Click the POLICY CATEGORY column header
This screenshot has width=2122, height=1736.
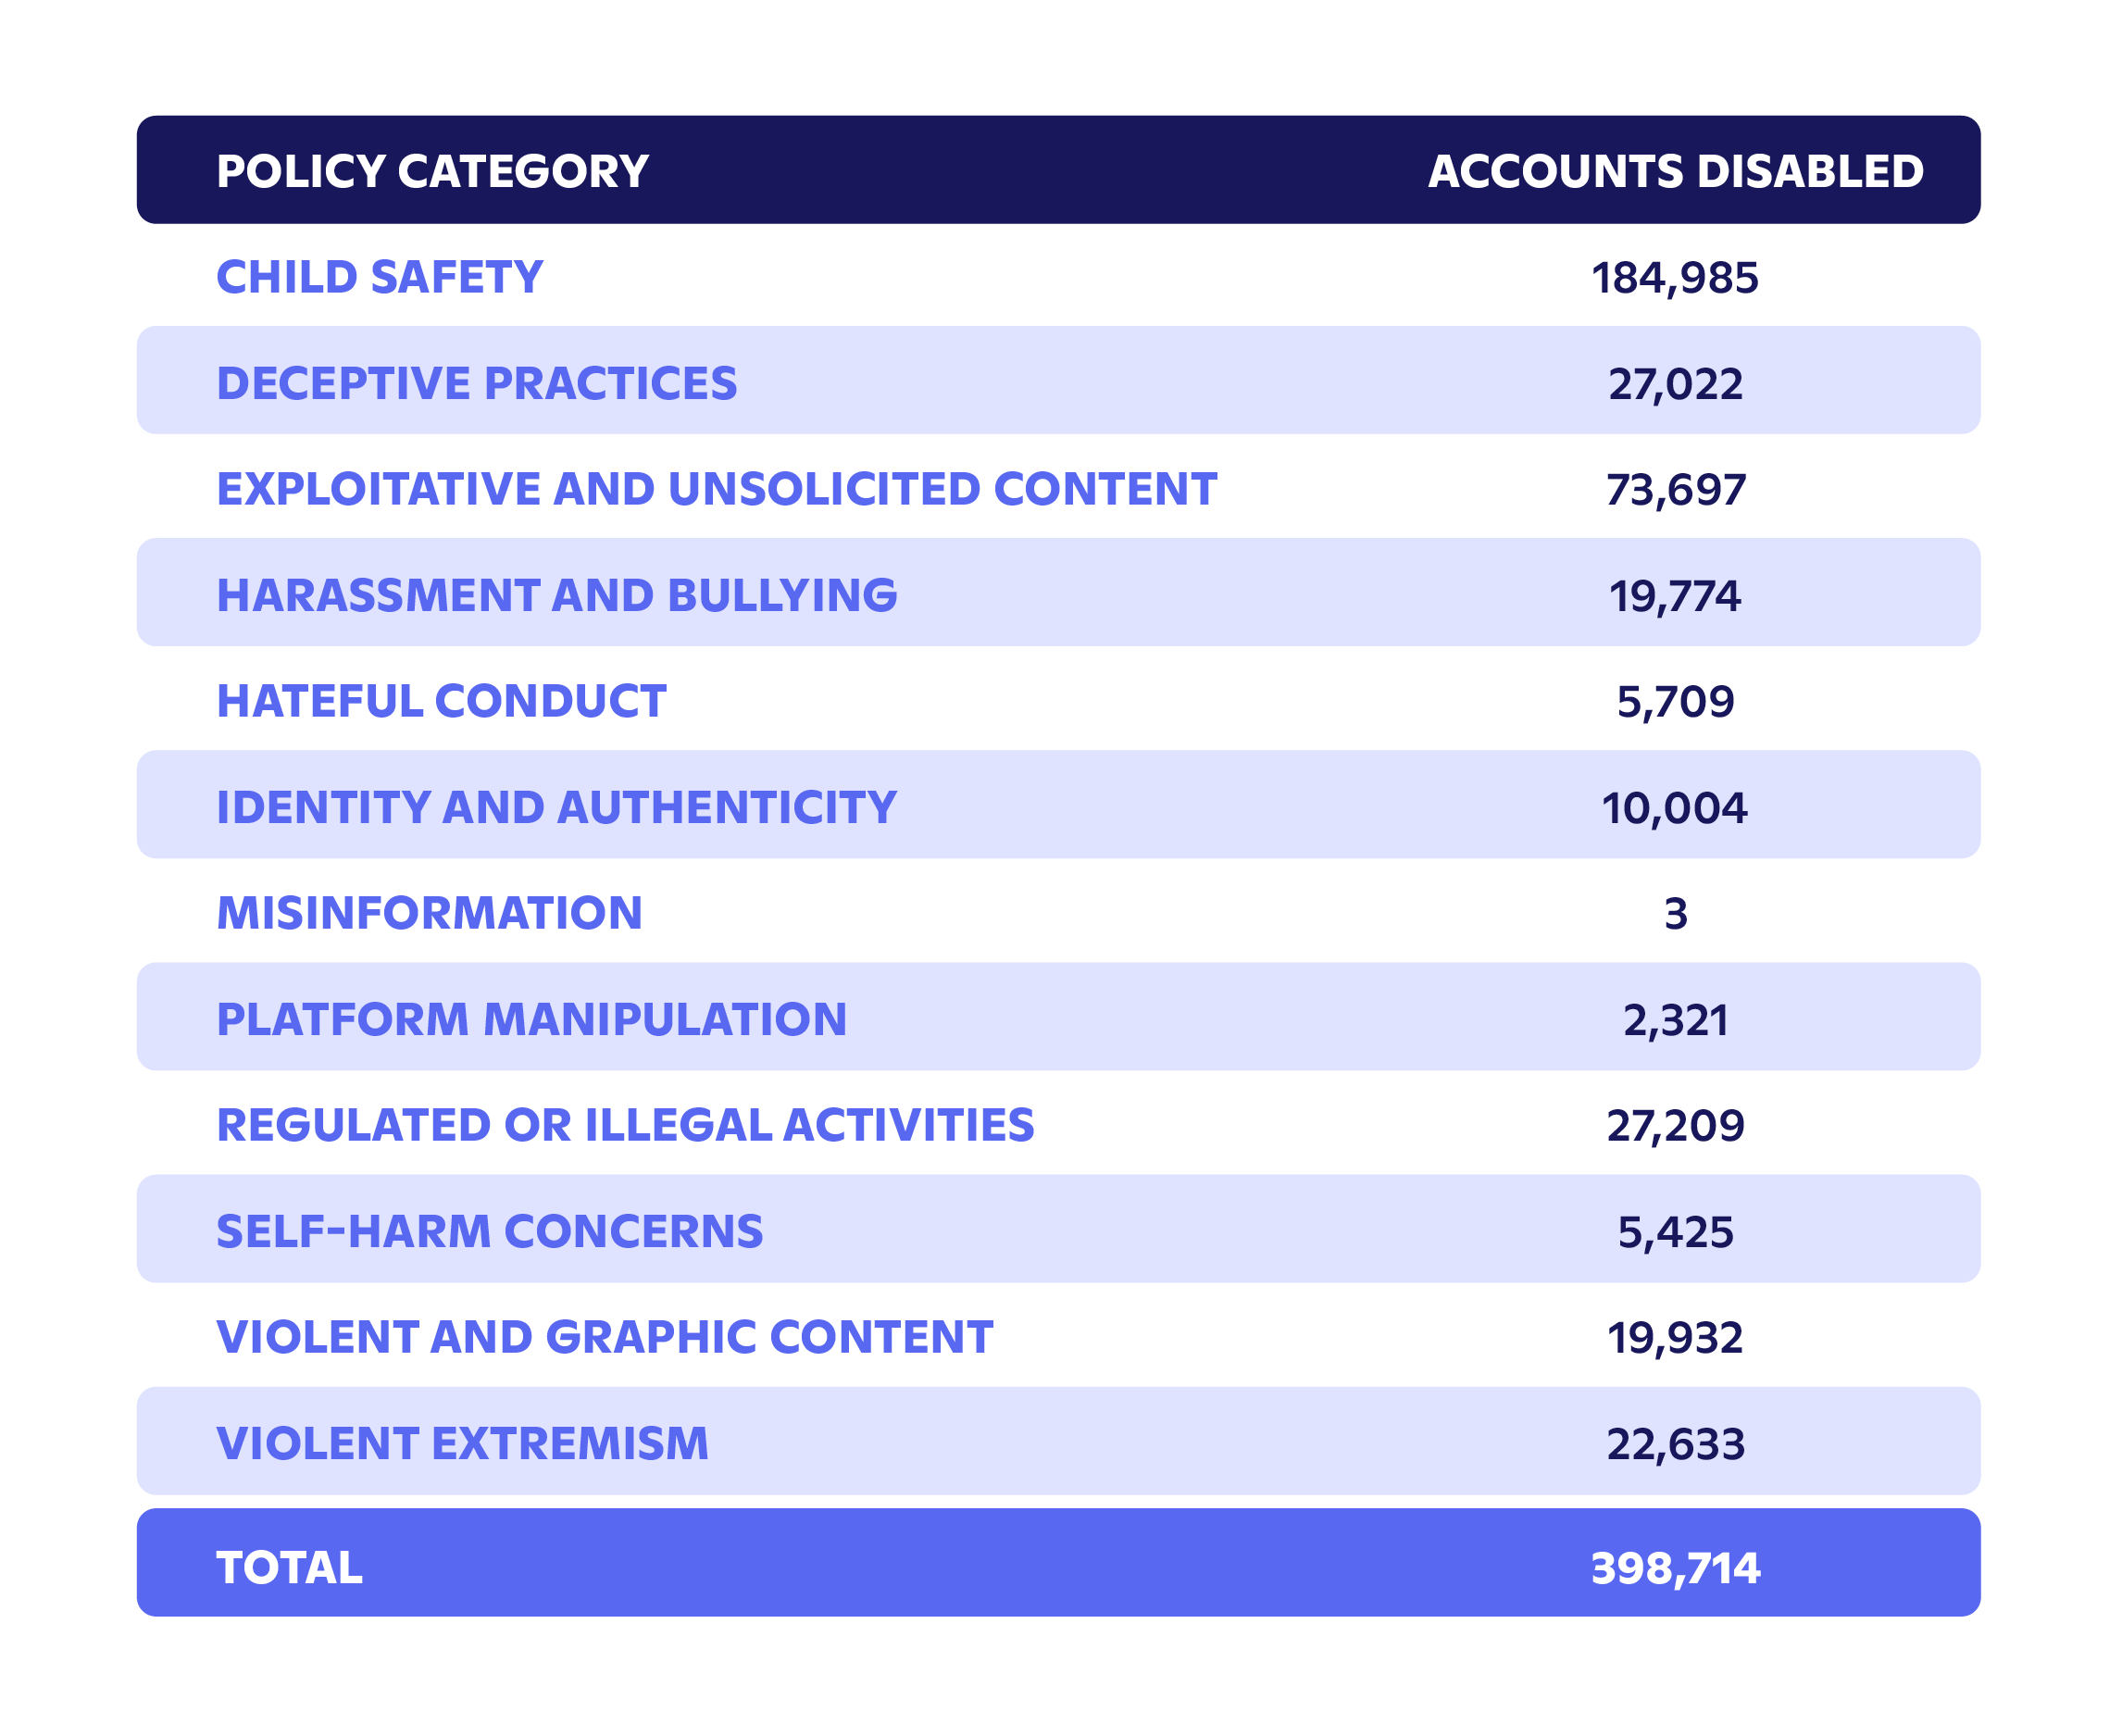click(432, 171)
